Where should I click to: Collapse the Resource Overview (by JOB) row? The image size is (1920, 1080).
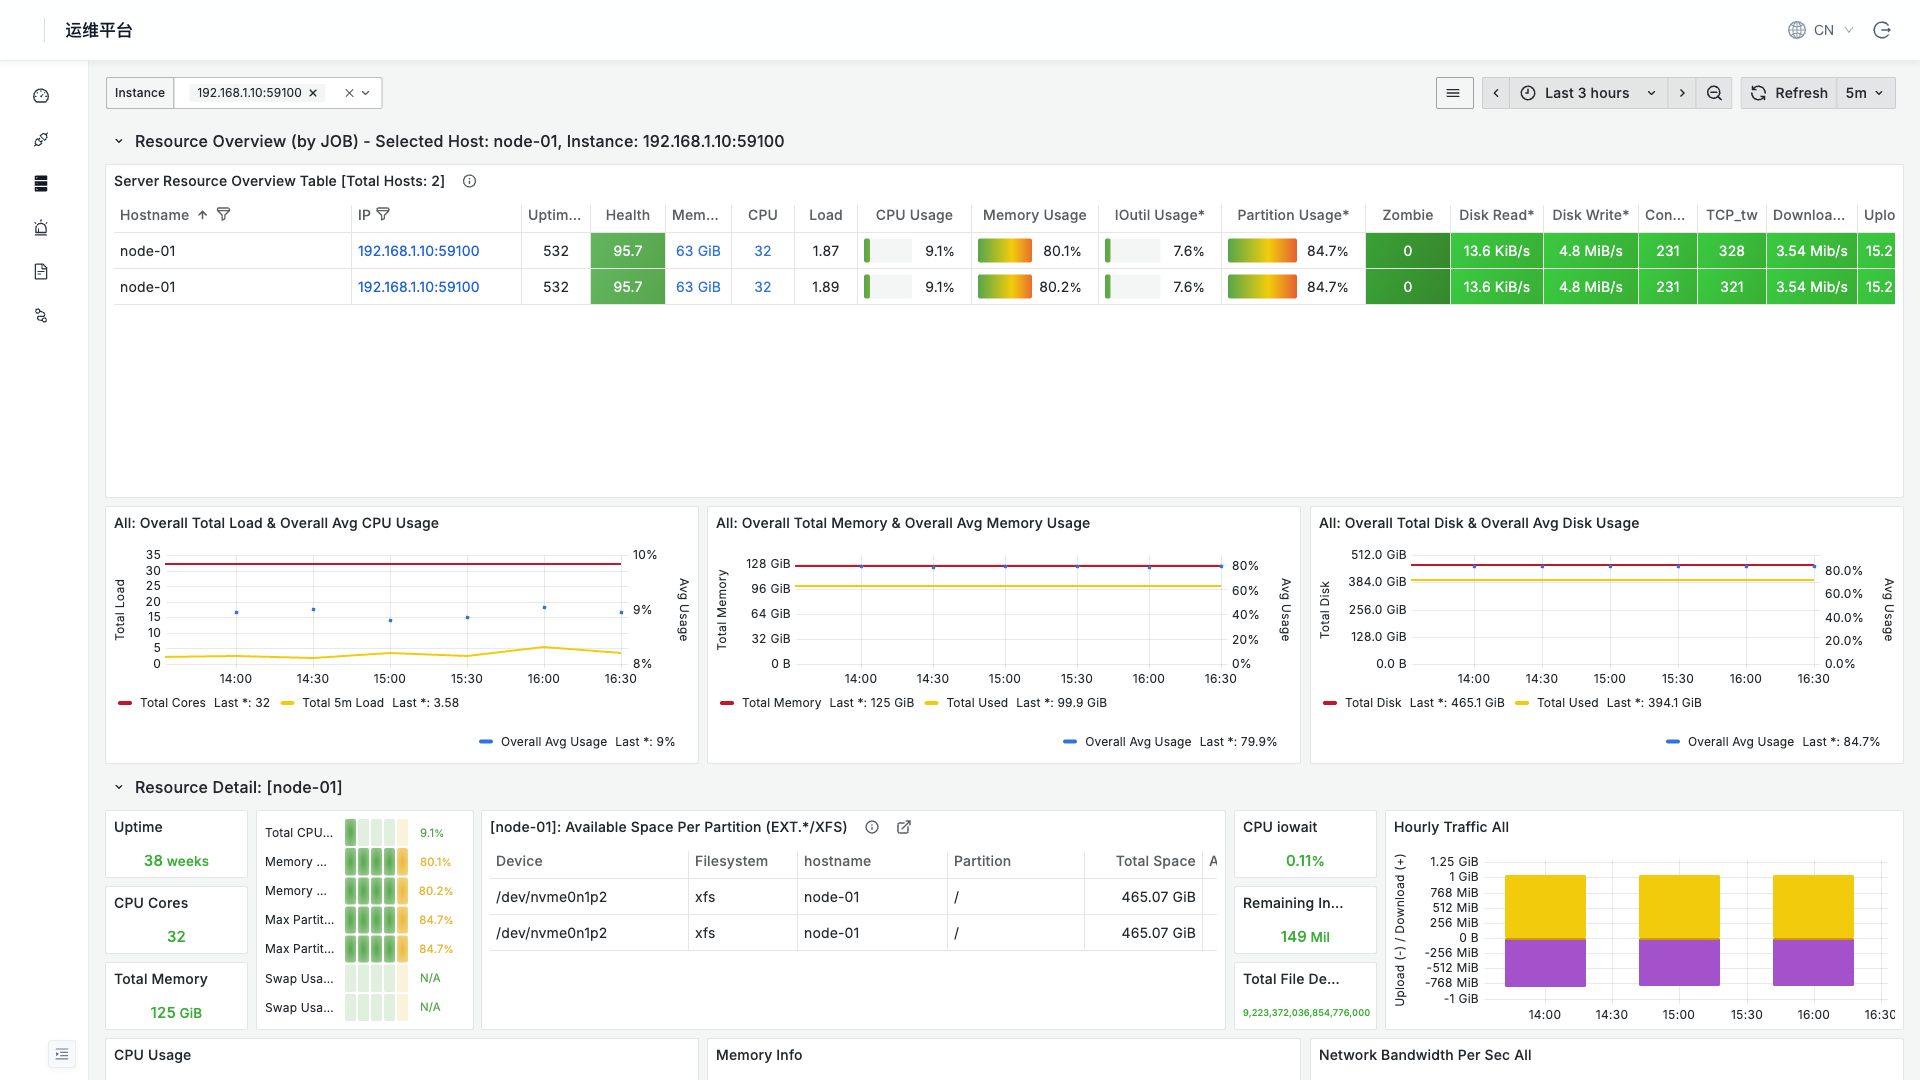pos(119,141)
